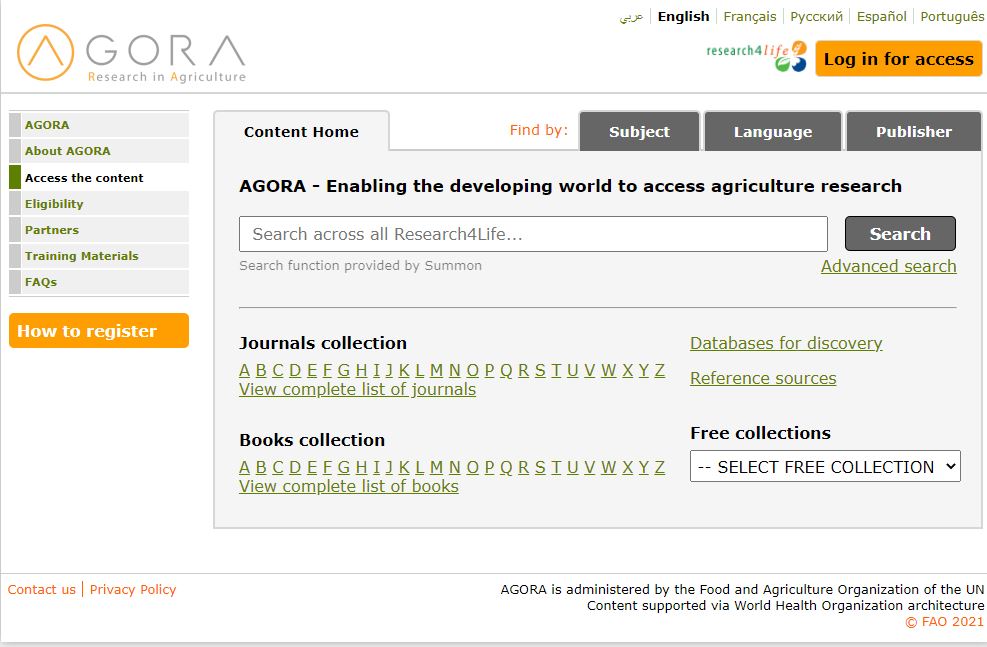Viewport: 987px width, 647px height.
Task: Select the Content Home tab
Action: [301, 132]
